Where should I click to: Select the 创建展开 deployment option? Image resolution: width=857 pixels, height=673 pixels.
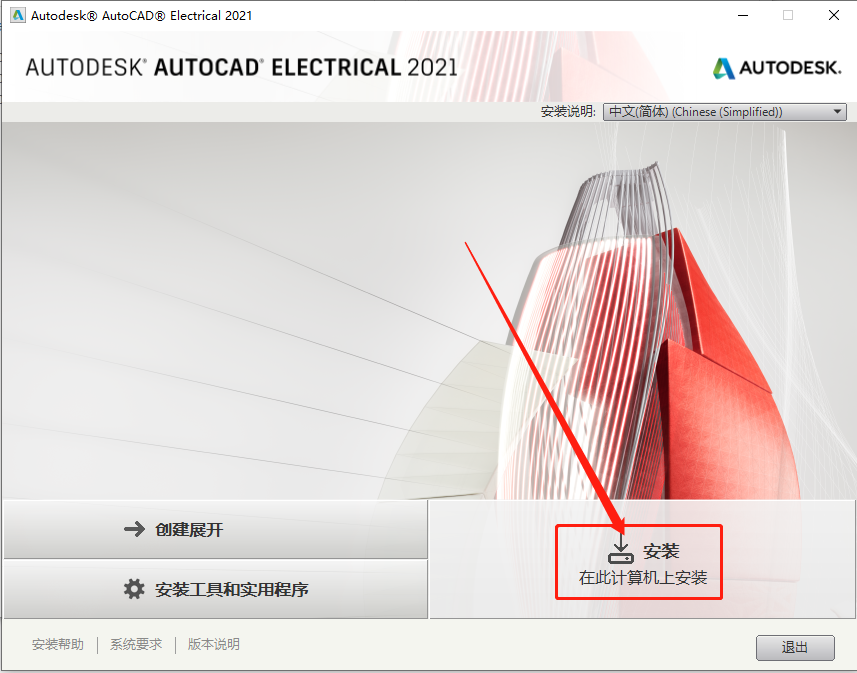point(216,529)
